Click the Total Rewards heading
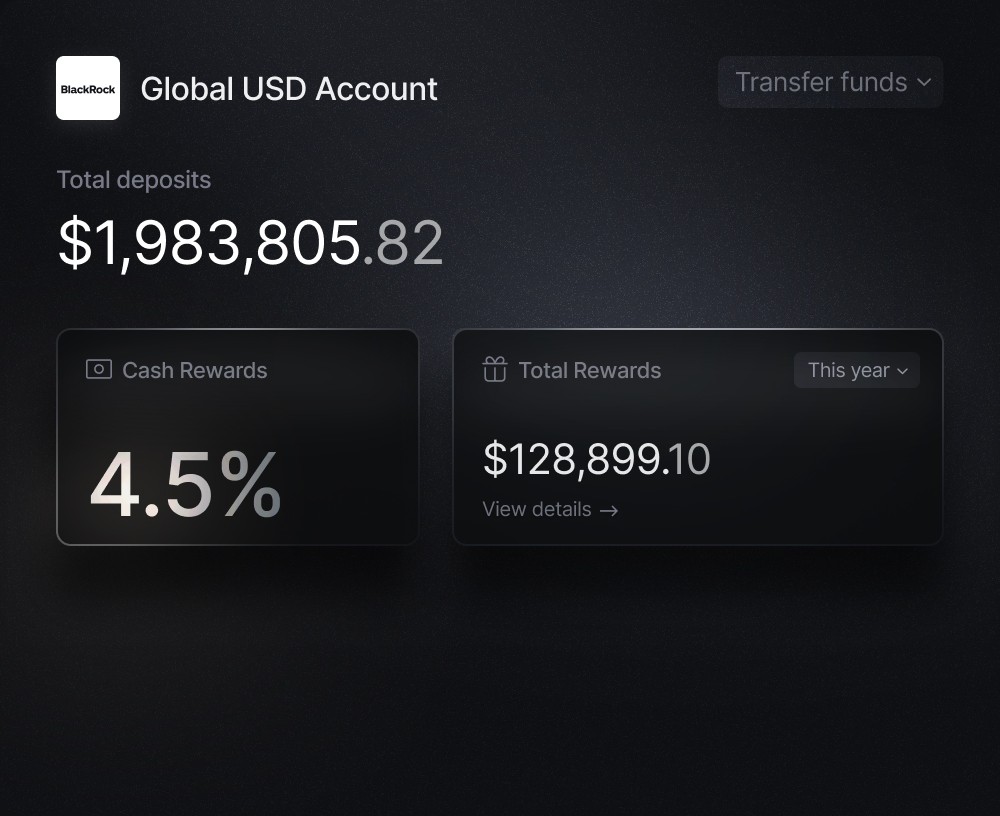 tap(589, 370)
